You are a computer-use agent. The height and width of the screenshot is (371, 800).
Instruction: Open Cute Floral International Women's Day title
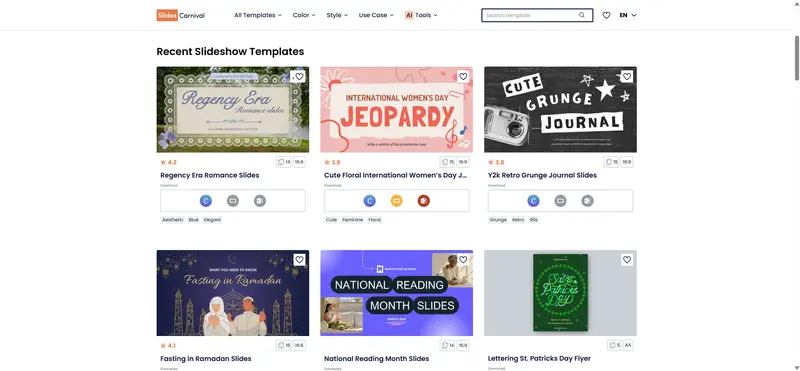tap(395, 175)
